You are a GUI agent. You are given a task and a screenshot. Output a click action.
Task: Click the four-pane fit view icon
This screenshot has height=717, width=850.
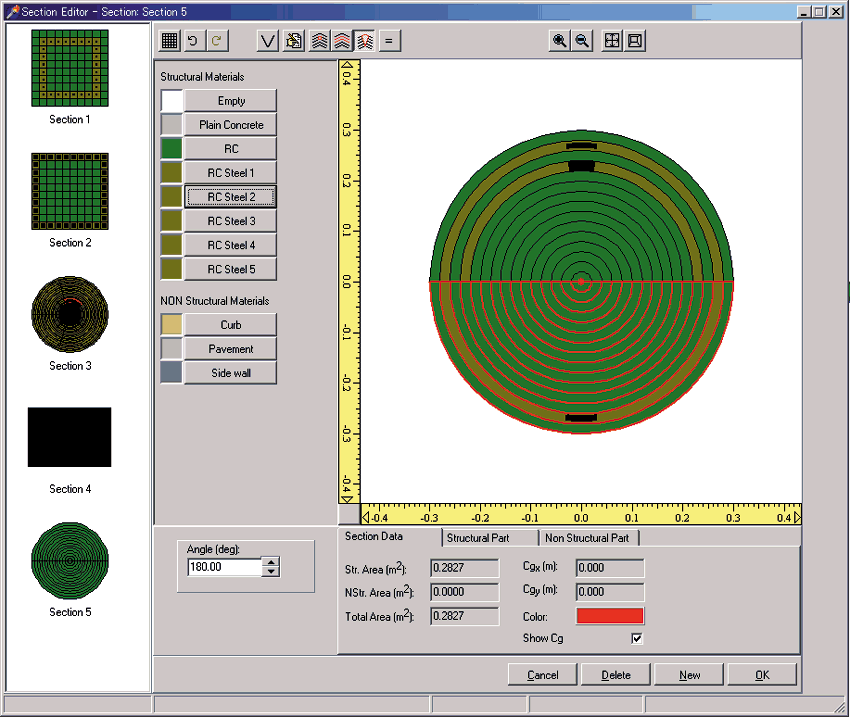point(612,41)
